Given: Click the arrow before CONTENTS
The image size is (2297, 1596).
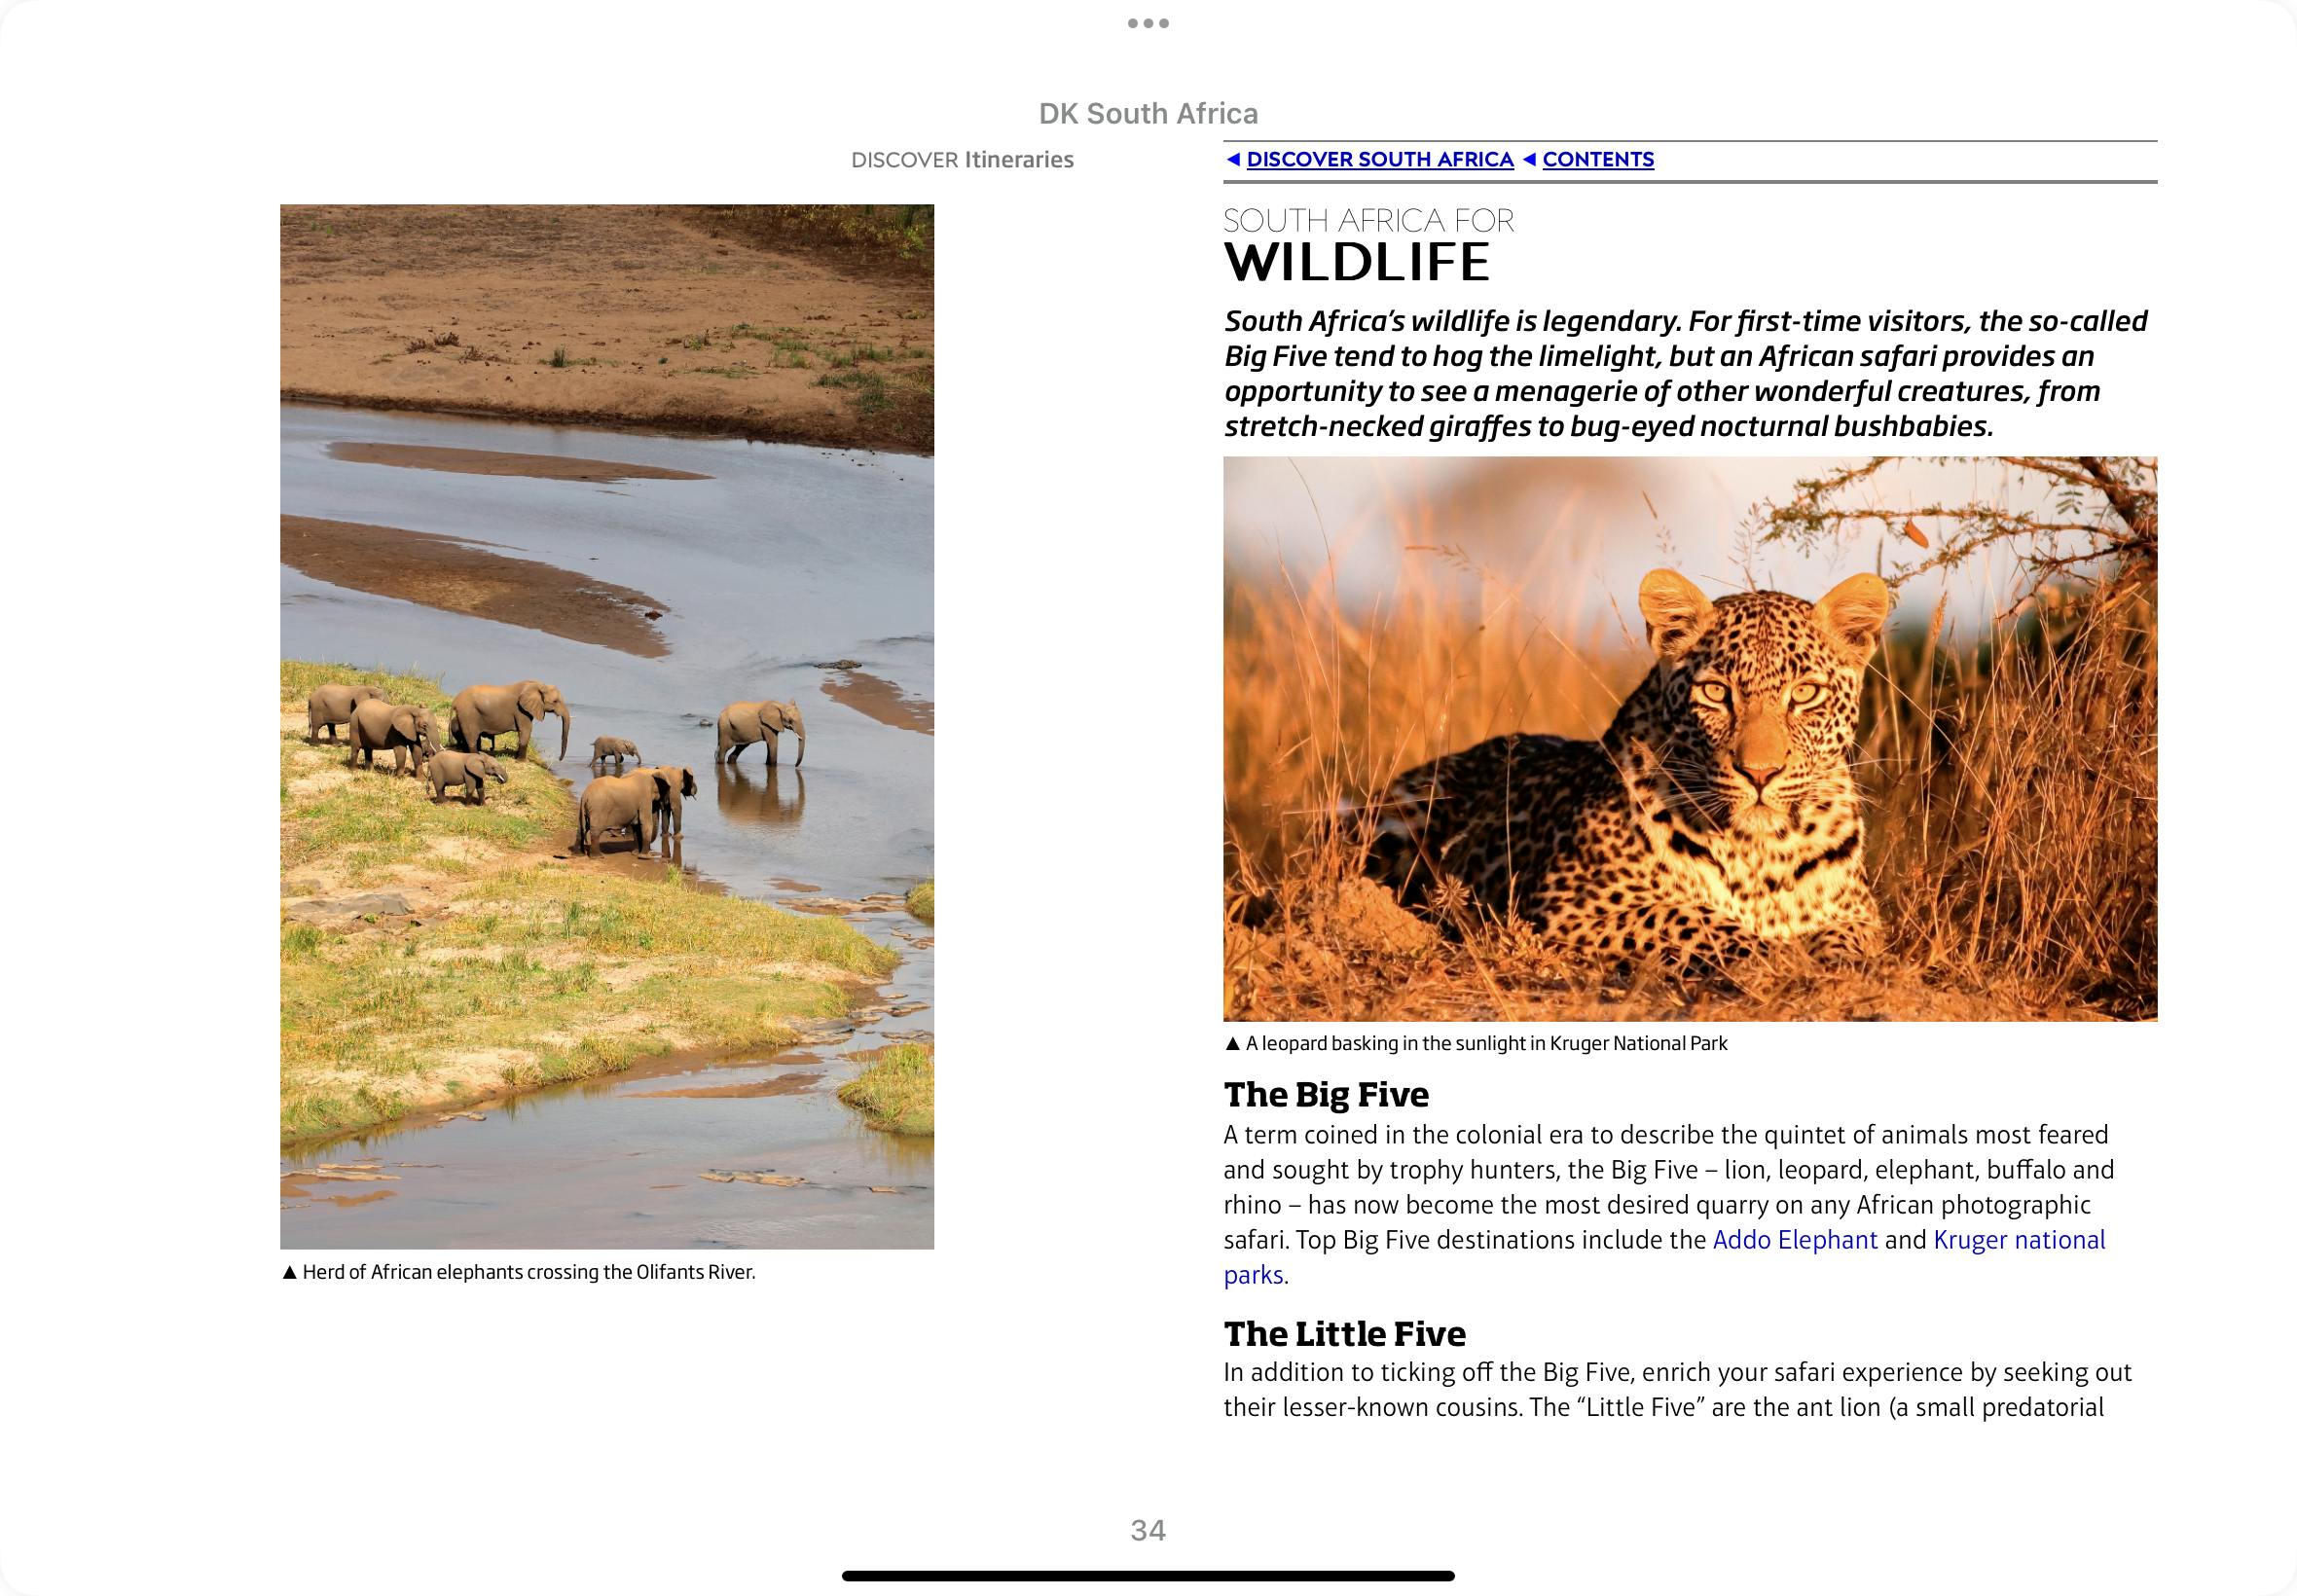Looking at the screenshot, I should tap(1529, 159).
